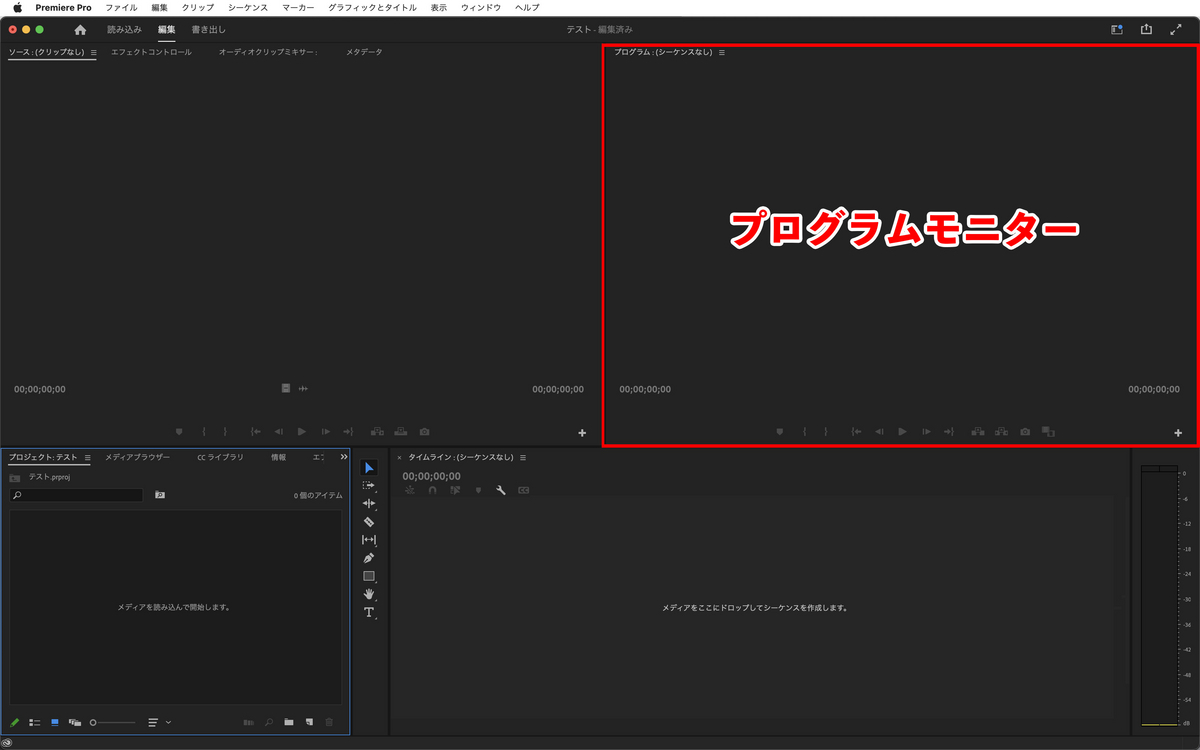This screenshot has height=750, width=1200.
Task: Switch Project panel to freeform view
Action: (x=75, y=722)
